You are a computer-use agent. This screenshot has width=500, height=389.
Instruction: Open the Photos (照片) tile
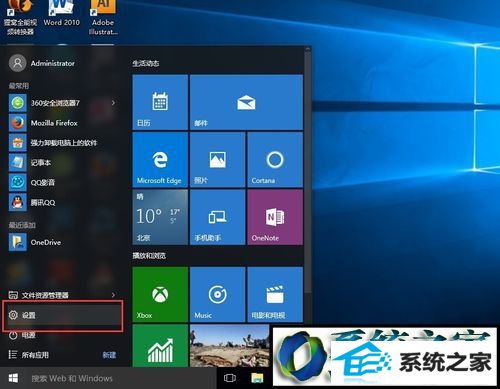point(217,160)
